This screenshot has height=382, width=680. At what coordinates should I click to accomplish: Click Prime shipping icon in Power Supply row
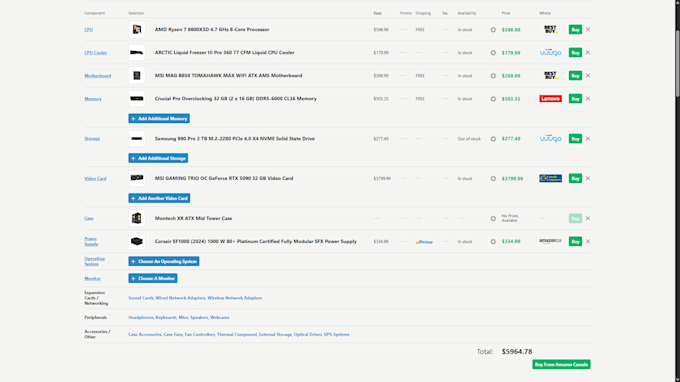pos(424,242)
